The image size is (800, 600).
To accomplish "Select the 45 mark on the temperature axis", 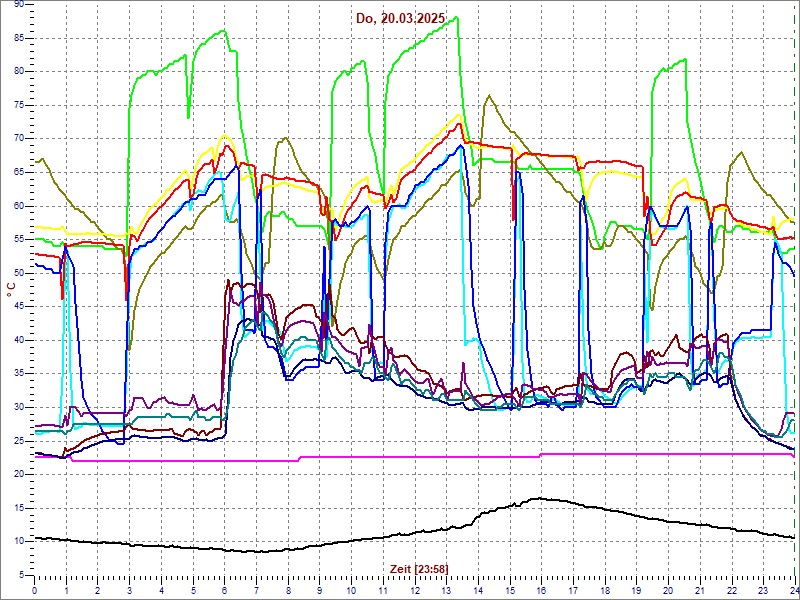I will (19, 307).
